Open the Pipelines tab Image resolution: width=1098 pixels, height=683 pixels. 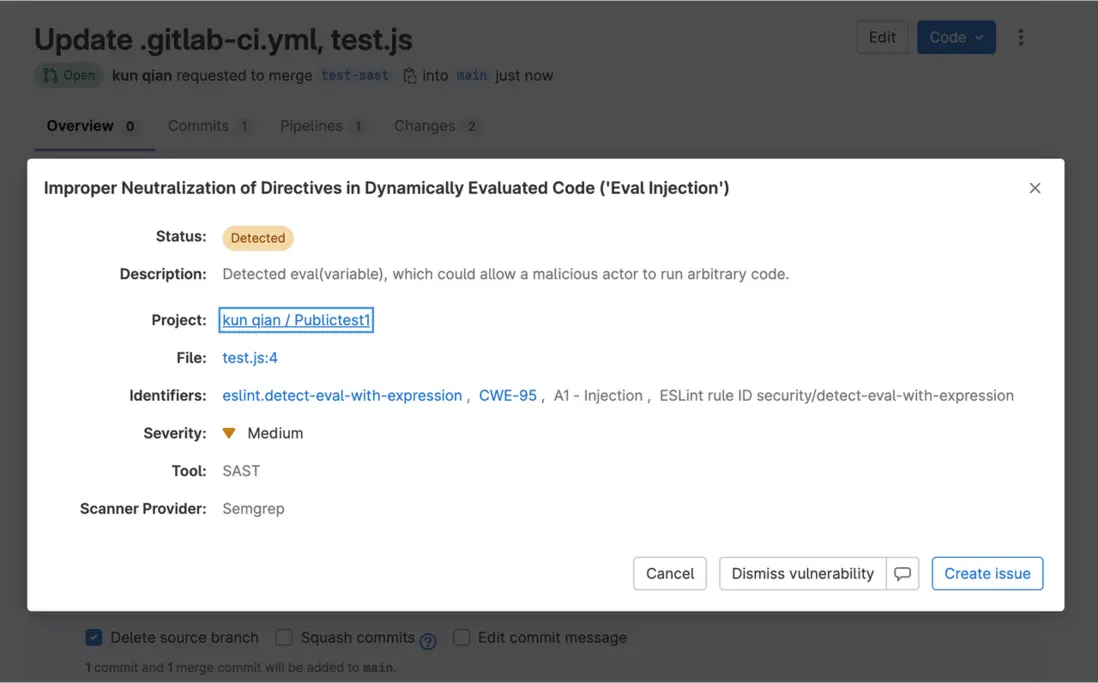pos(311,126)
